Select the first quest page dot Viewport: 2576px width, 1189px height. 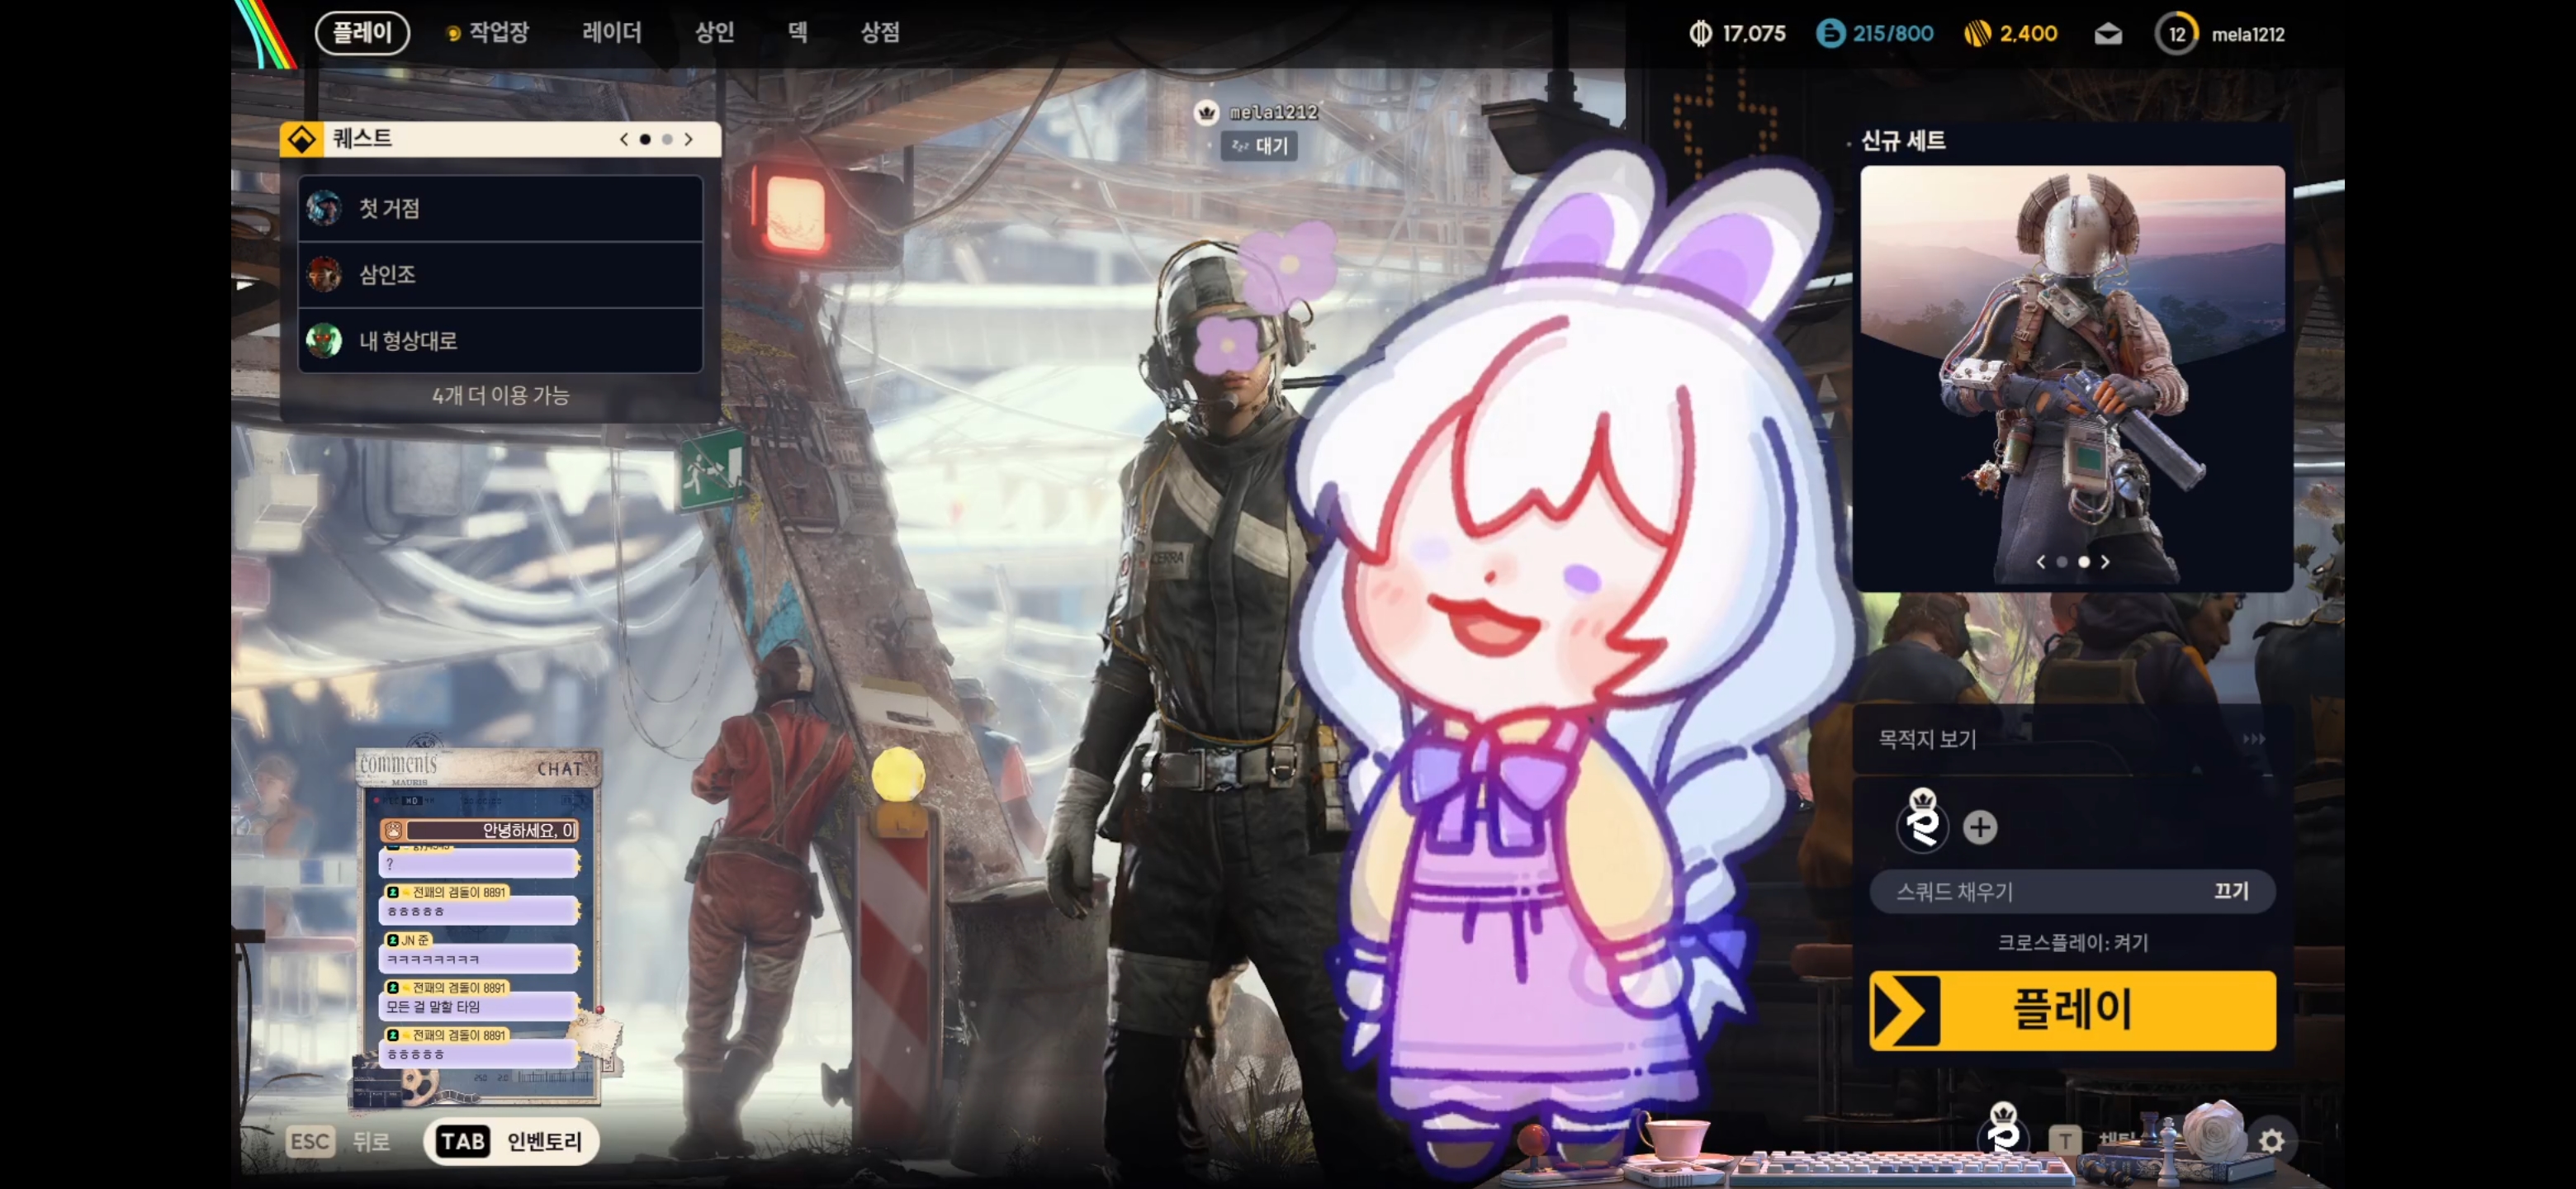click(x=645, y=139)
